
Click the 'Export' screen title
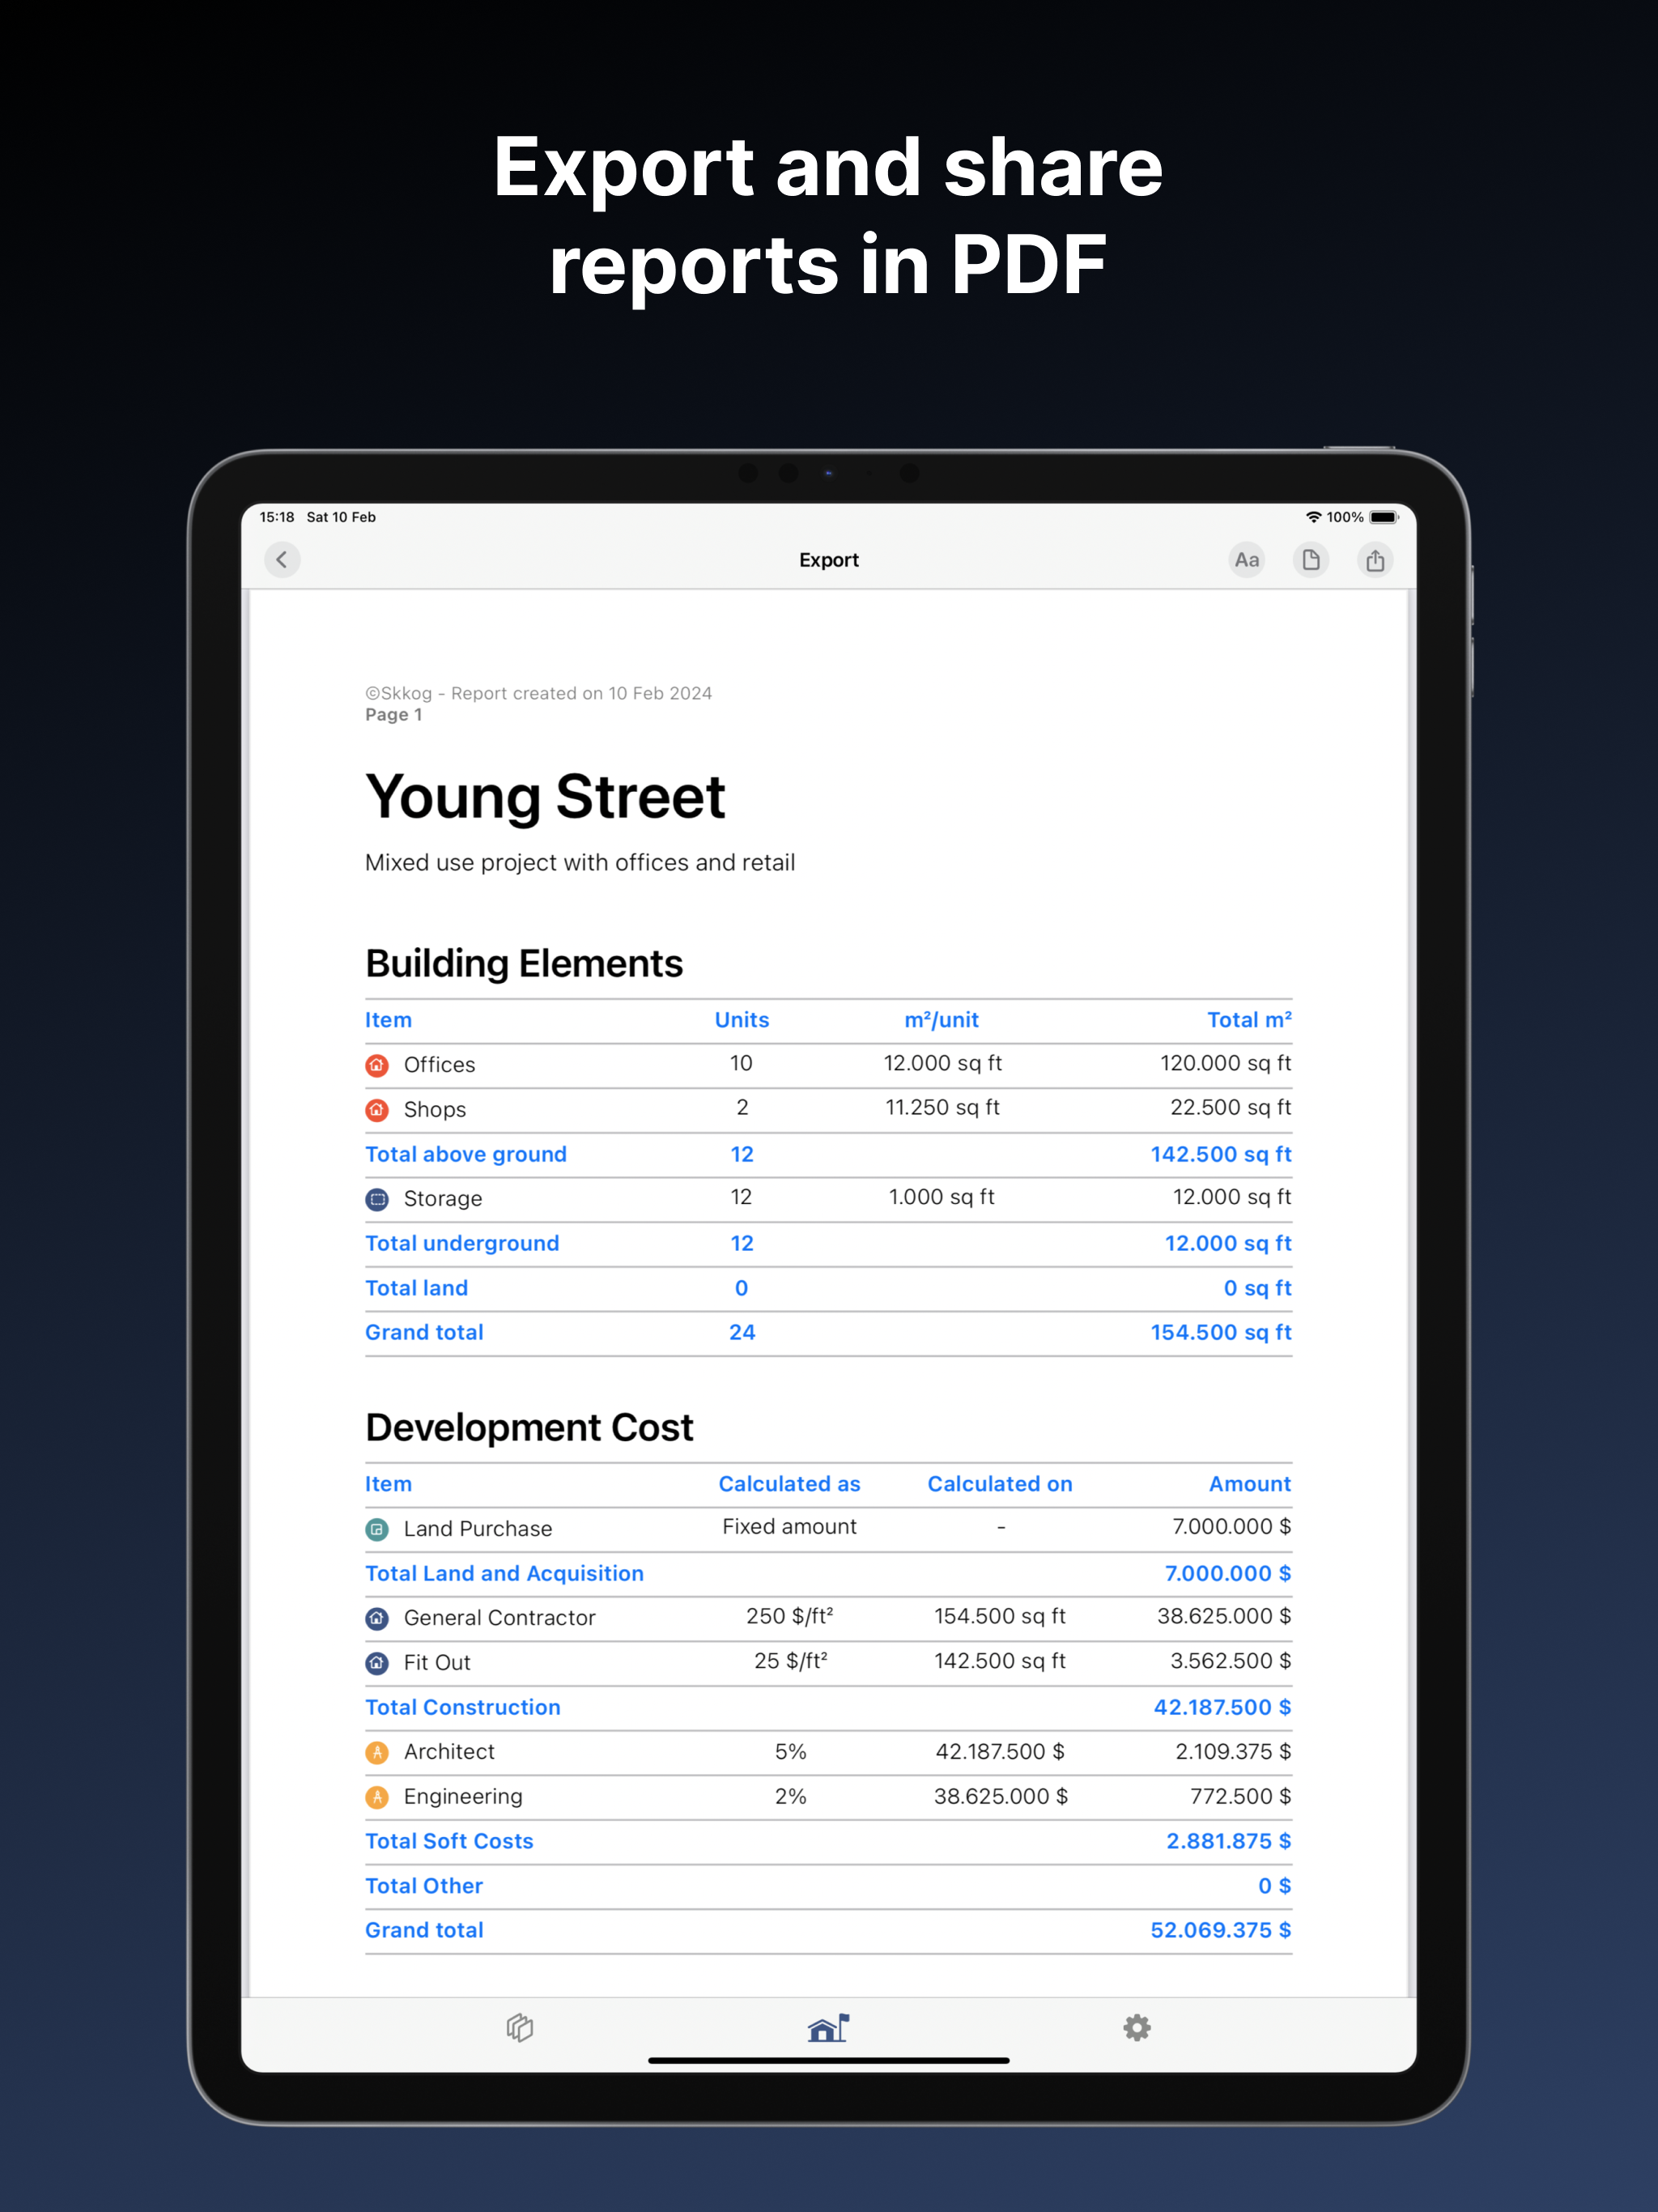pos(828,560)
